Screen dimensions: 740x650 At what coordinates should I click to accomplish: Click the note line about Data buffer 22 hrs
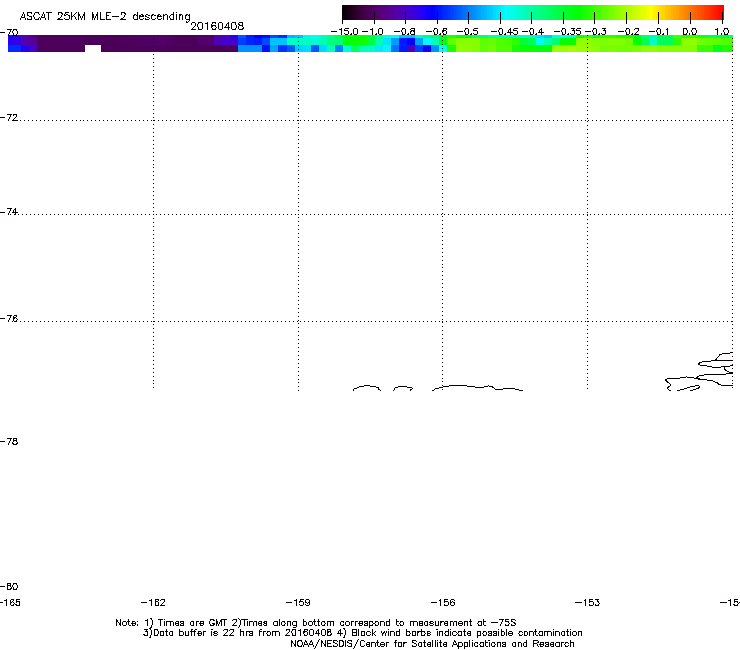point(362,633)
